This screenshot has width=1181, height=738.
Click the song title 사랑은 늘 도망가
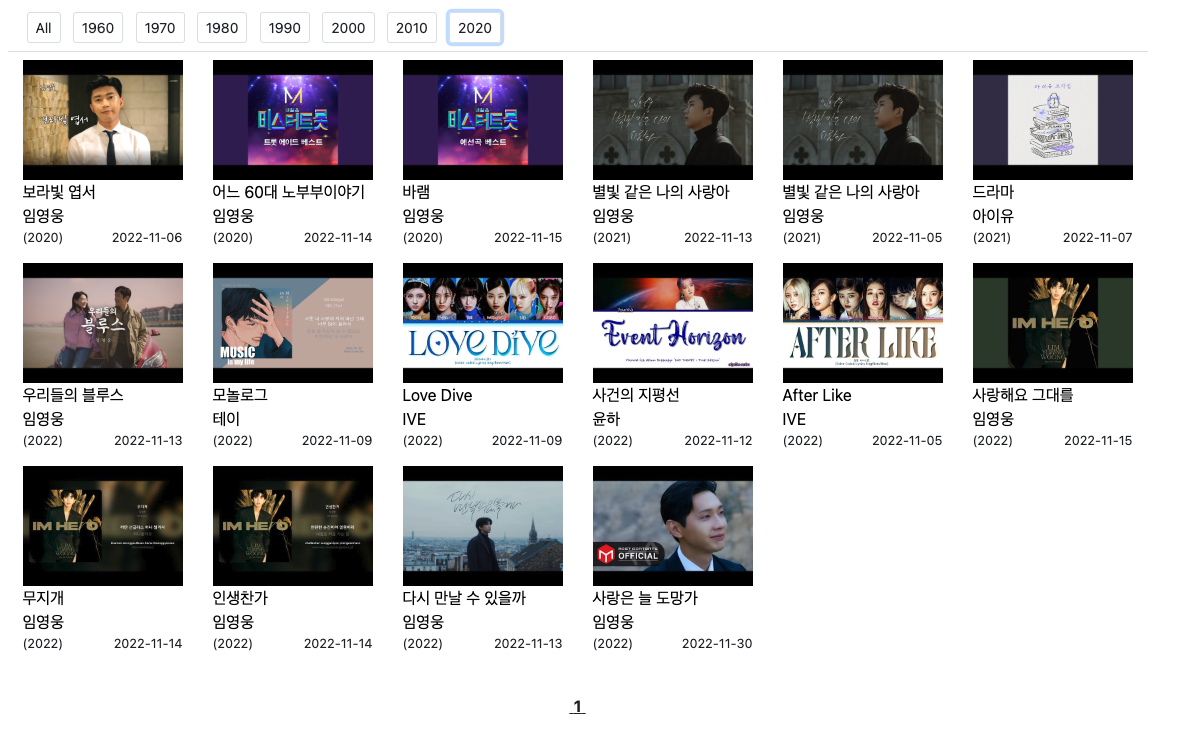point(645,599)
